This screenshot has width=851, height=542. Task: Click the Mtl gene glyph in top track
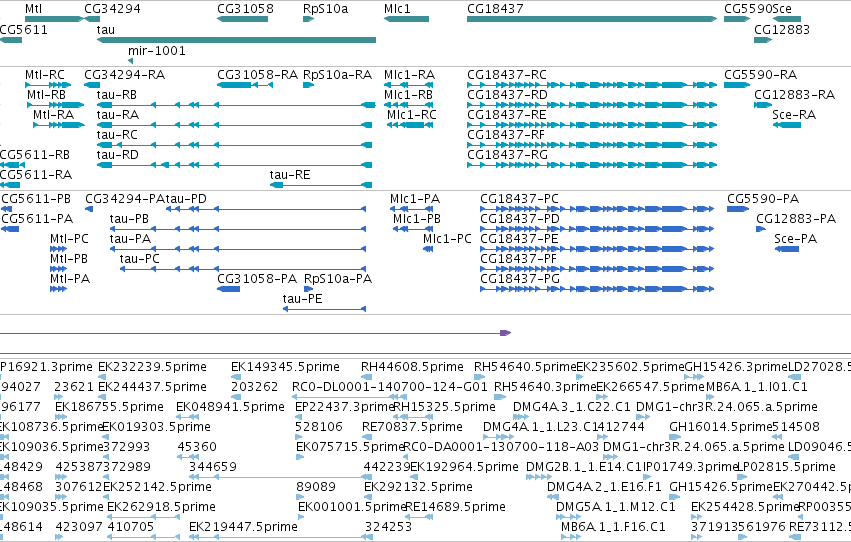54,19
